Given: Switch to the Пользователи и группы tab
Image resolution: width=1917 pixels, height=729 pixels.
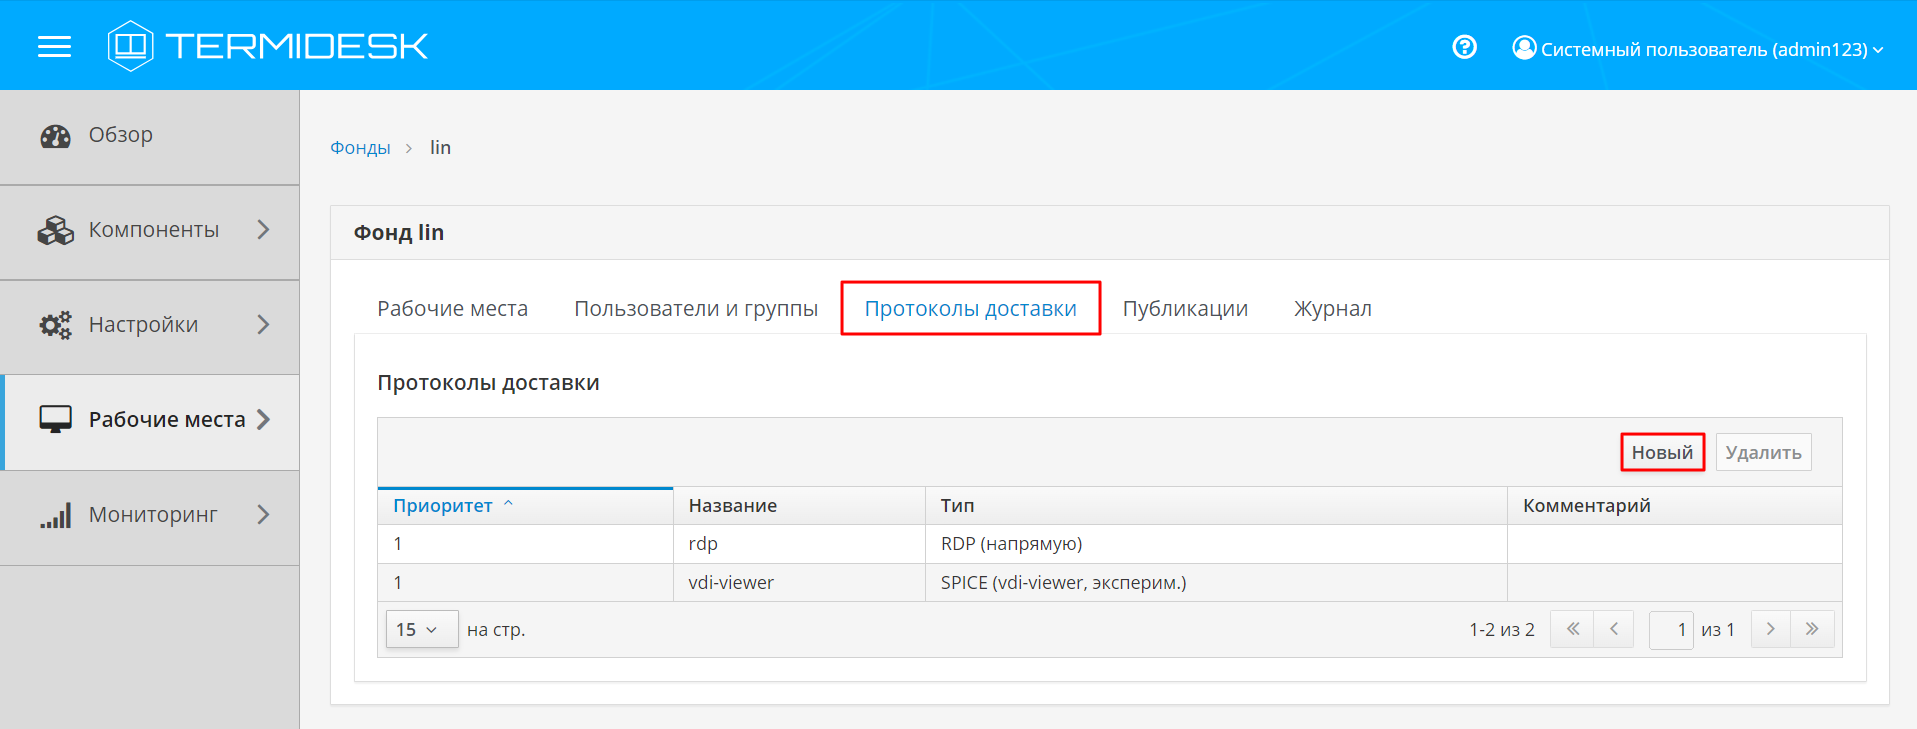Looking at the screenshot, I should point(695,309).
